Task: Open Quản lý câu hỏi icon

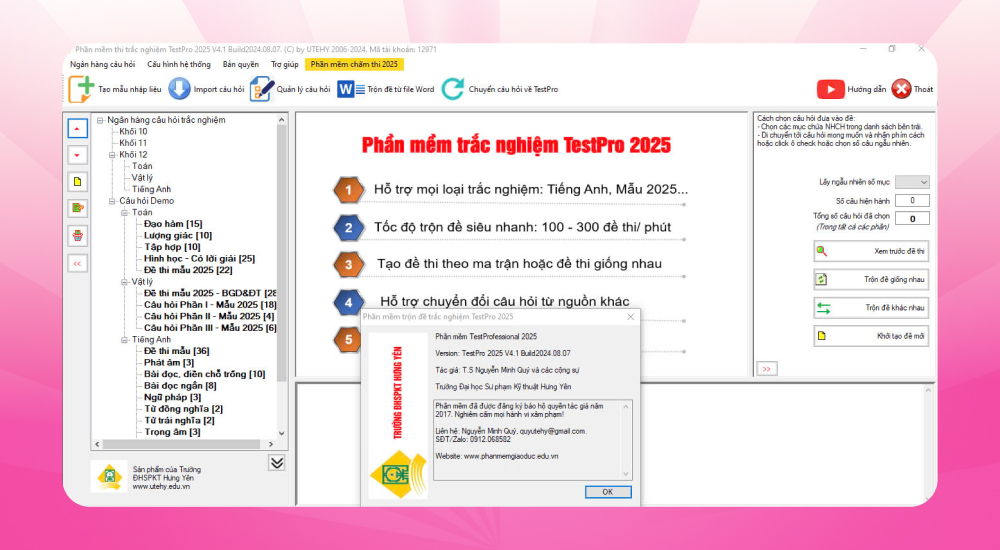Action: pos(261,89)
